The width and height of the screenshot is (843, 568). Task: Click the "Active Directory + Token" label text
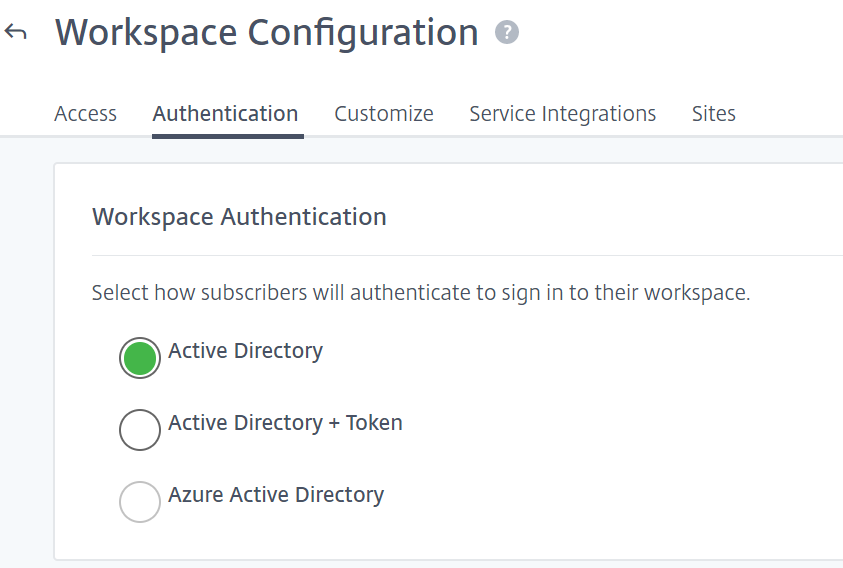pos(285,423)
